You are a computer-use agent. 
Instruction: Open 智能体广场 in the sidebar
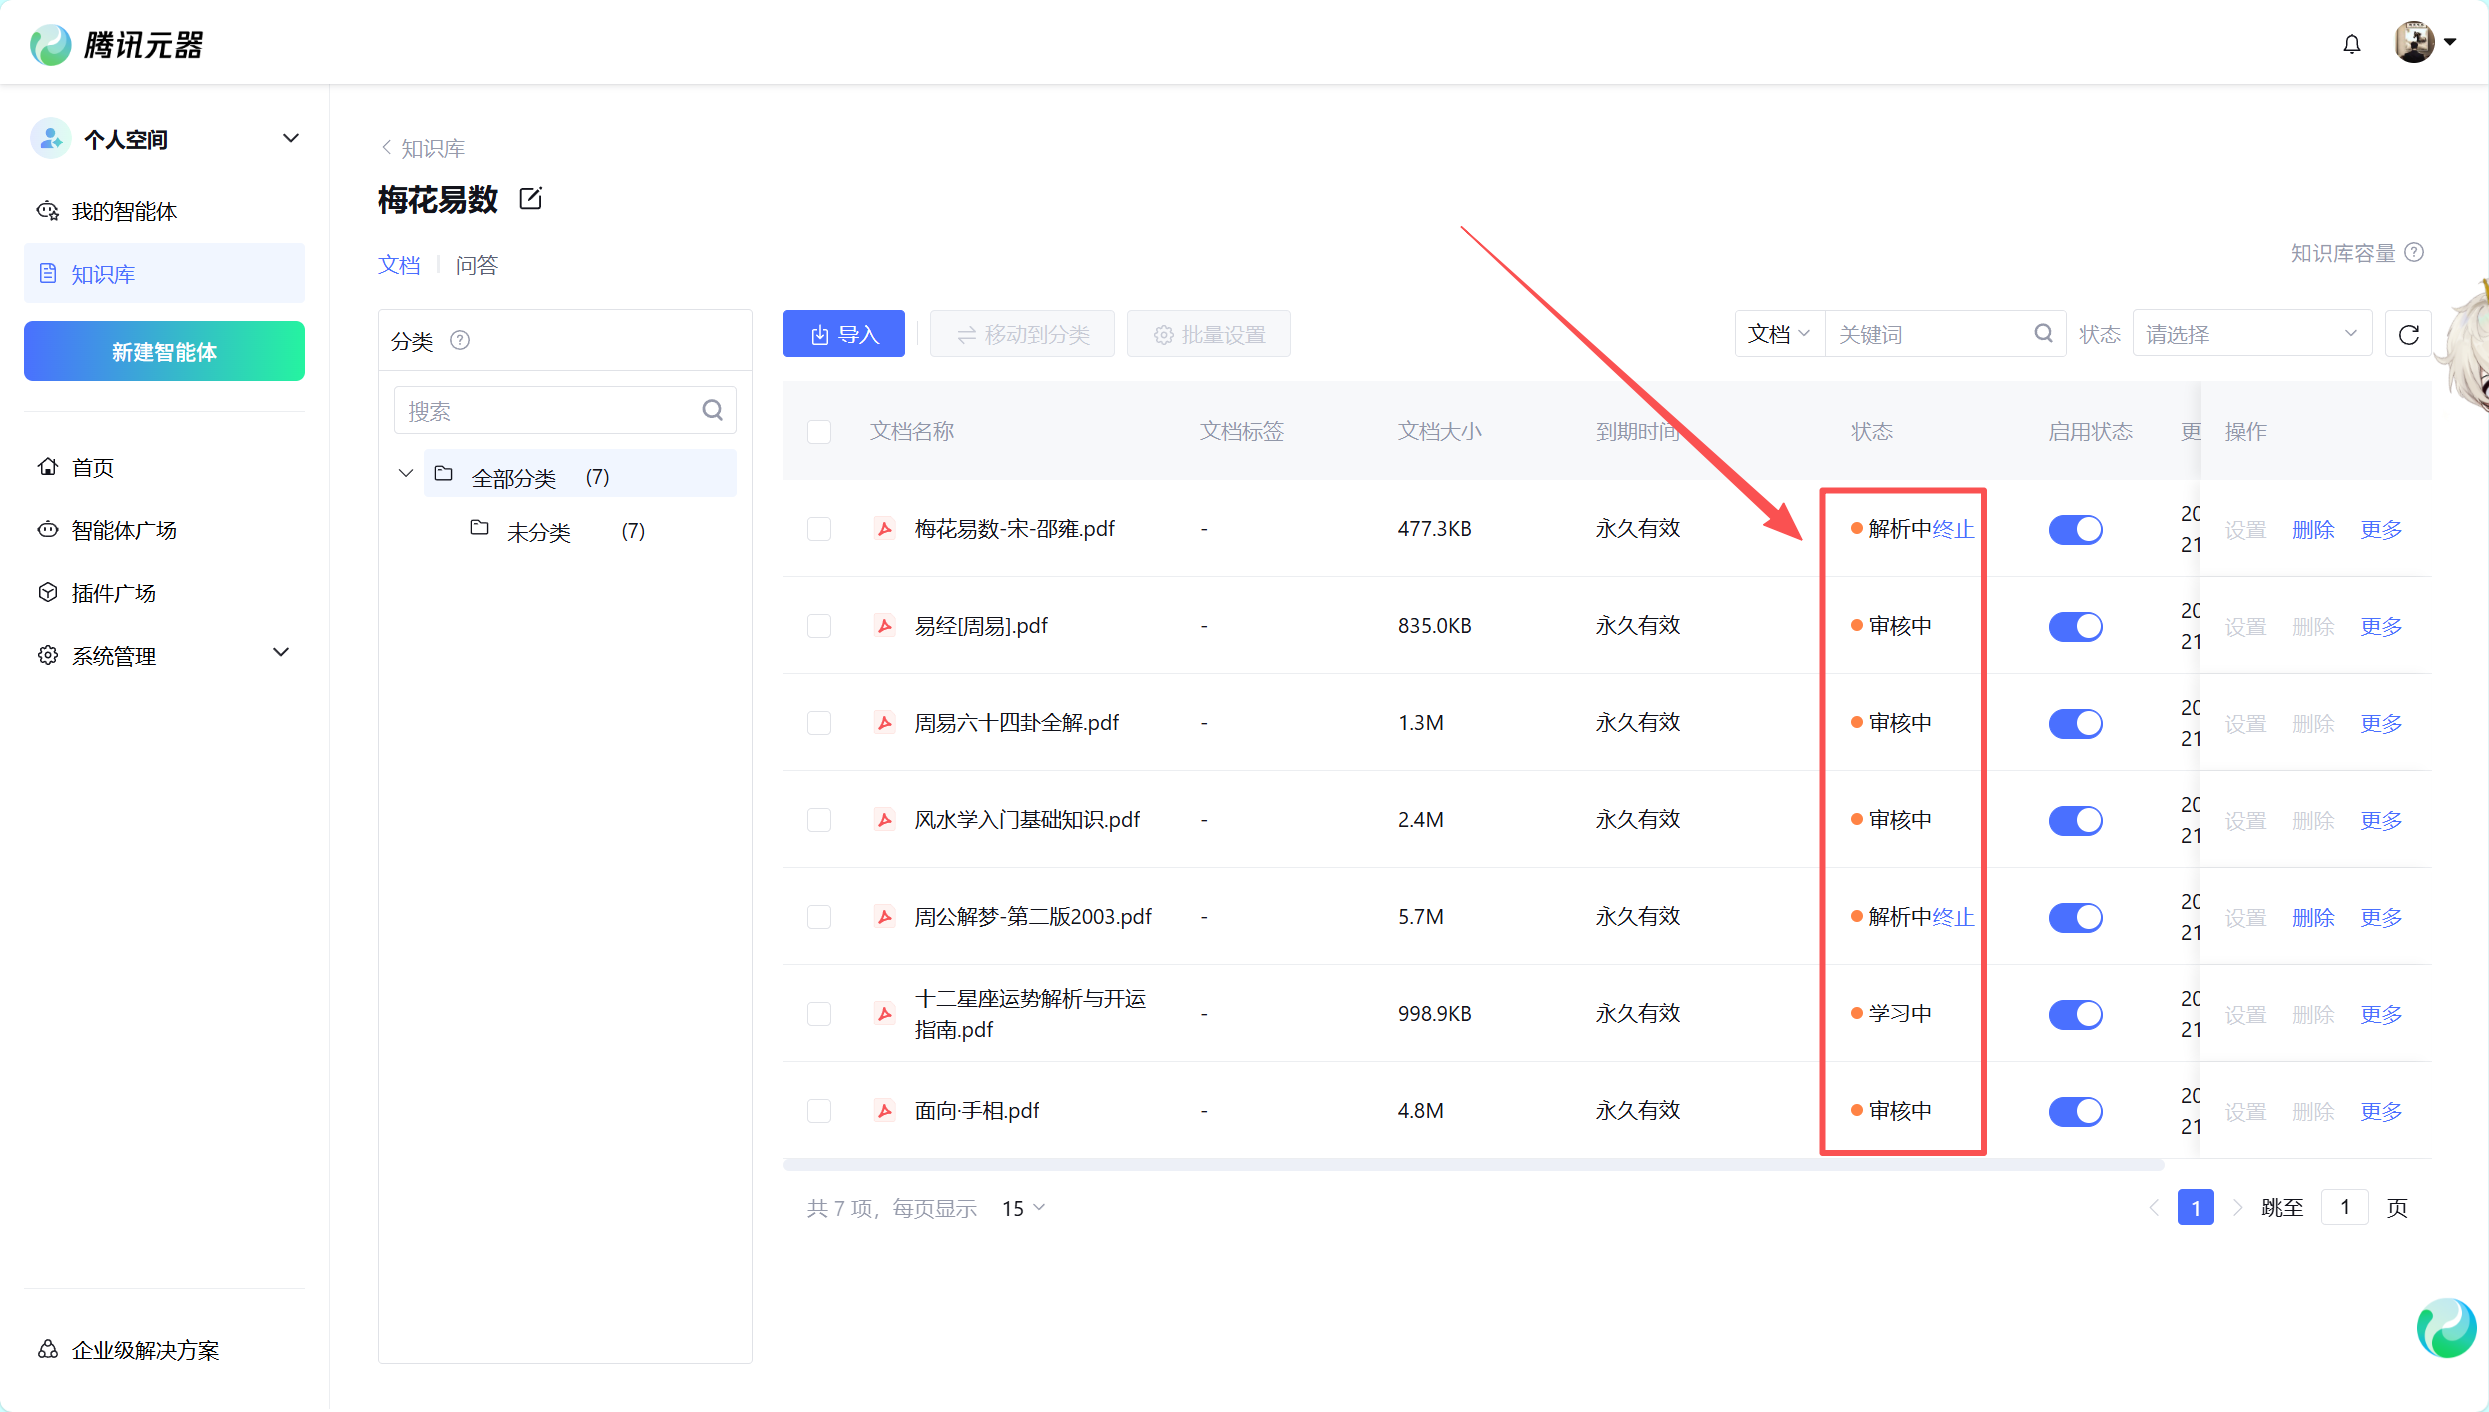point(124,530)
